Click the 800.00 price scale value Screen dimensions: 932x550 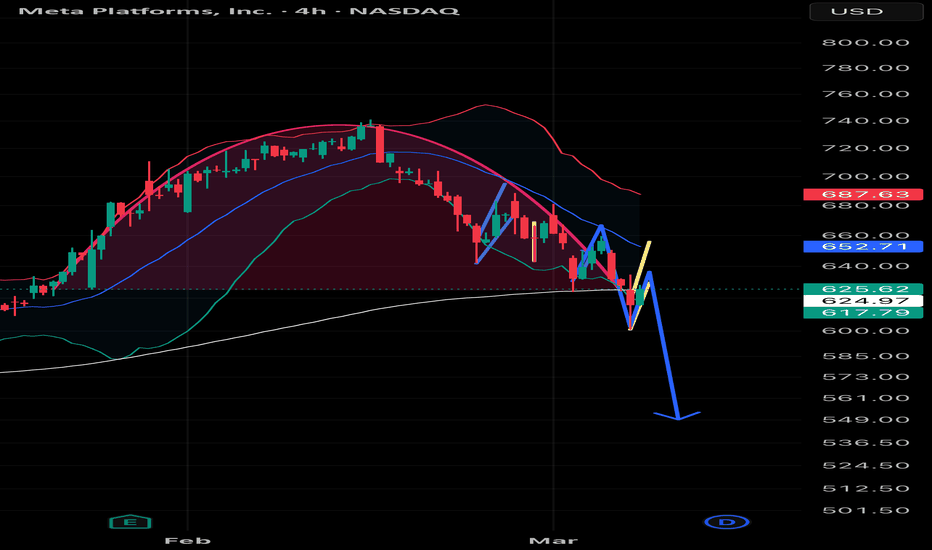865,43
